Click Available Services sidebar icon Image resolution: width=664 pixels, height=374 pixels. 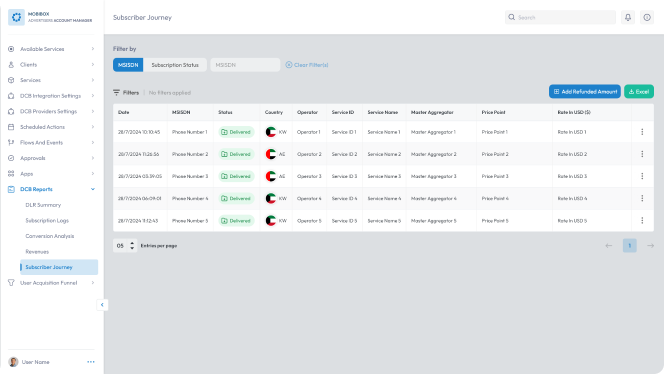click(11, 49)
